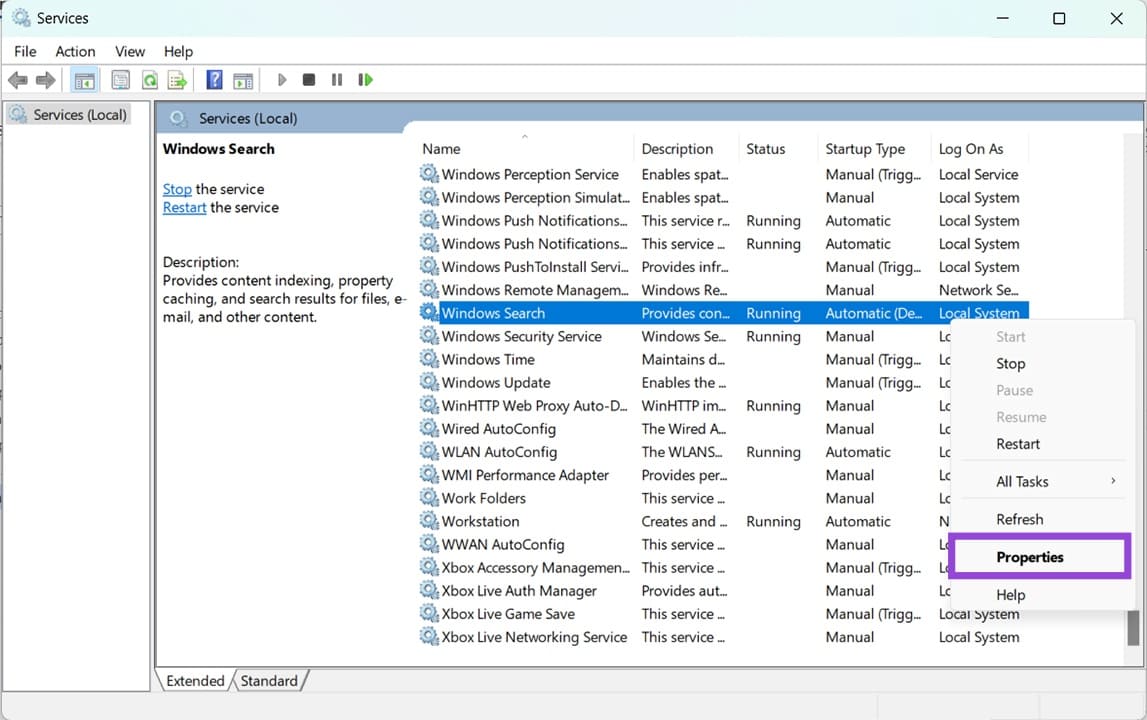Screen dimensions: 1147x720
Task: Sort services by the Startup Type column
Action: [864, 148]
